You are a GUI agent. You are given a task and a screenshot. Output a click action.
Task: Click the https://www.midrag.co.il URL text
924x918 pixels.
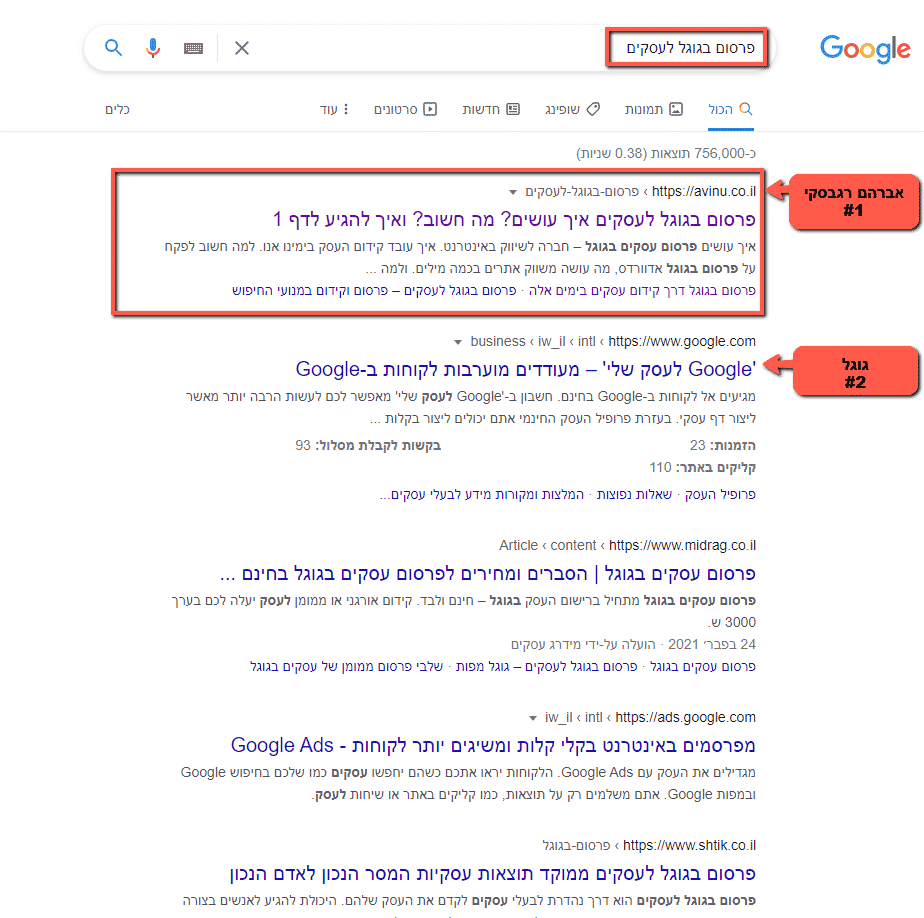[682, 546]
